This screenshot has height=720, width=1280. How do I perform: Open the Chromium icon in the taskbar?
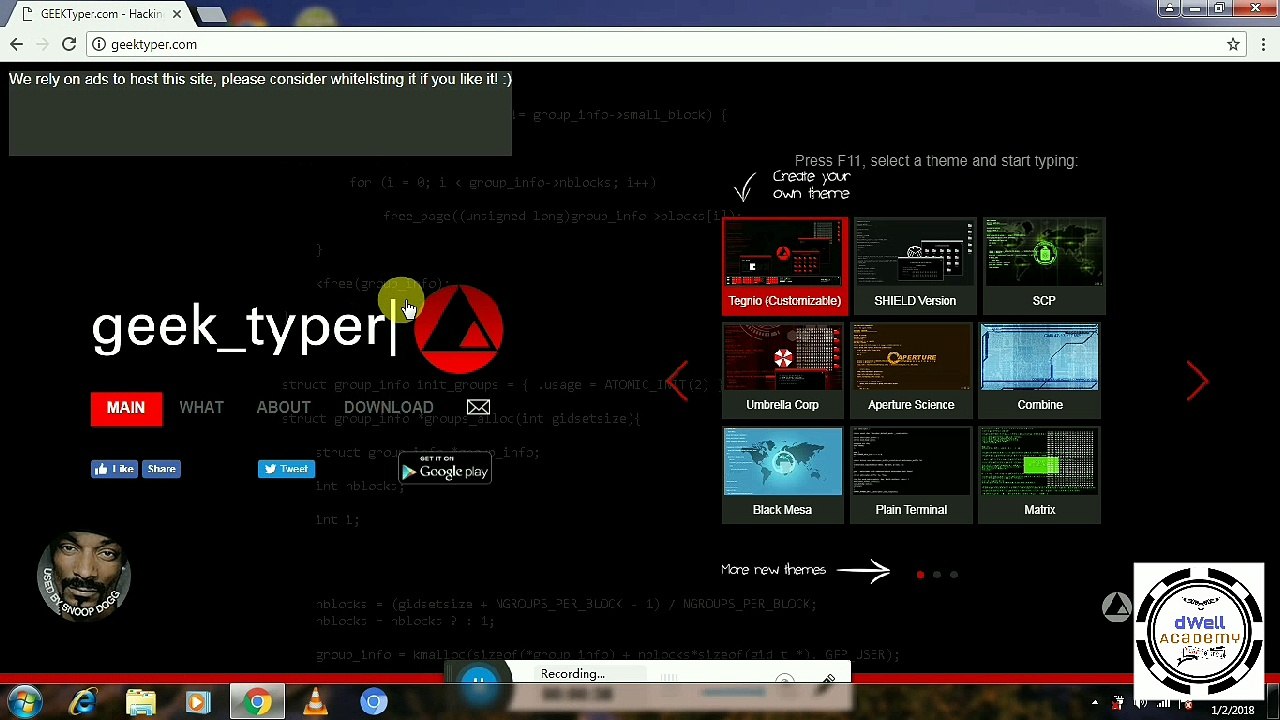[x=373, y=703]
